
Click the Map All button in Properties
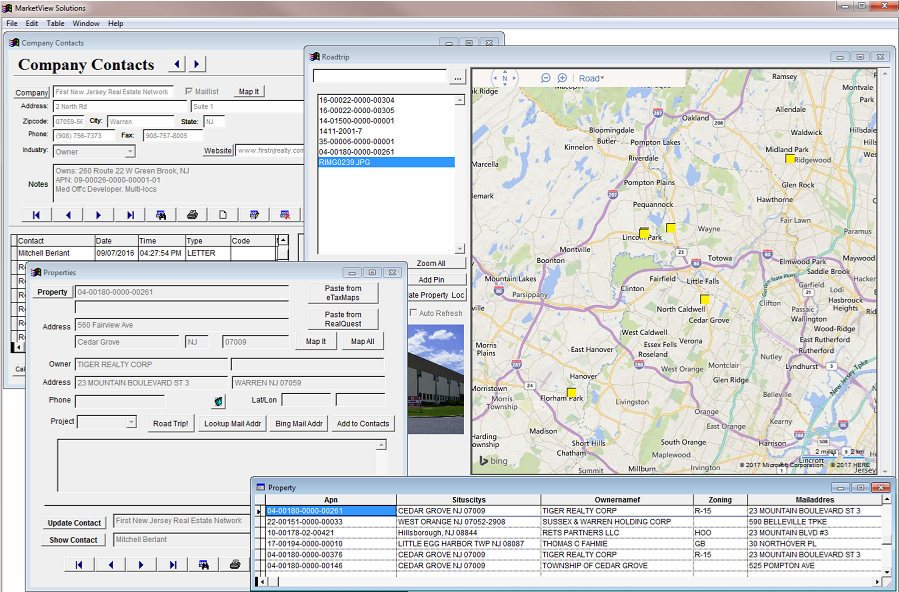[x=362, y=342]
